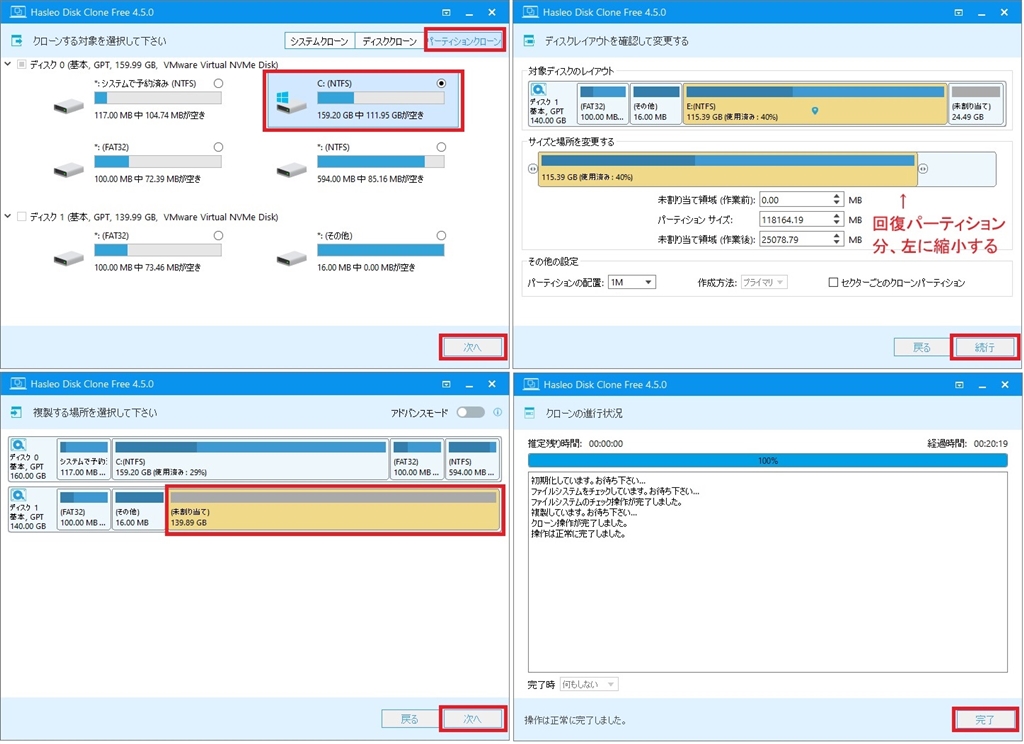Click the clone target header icon
1024x744 pixels.
[x=17, y=40]
